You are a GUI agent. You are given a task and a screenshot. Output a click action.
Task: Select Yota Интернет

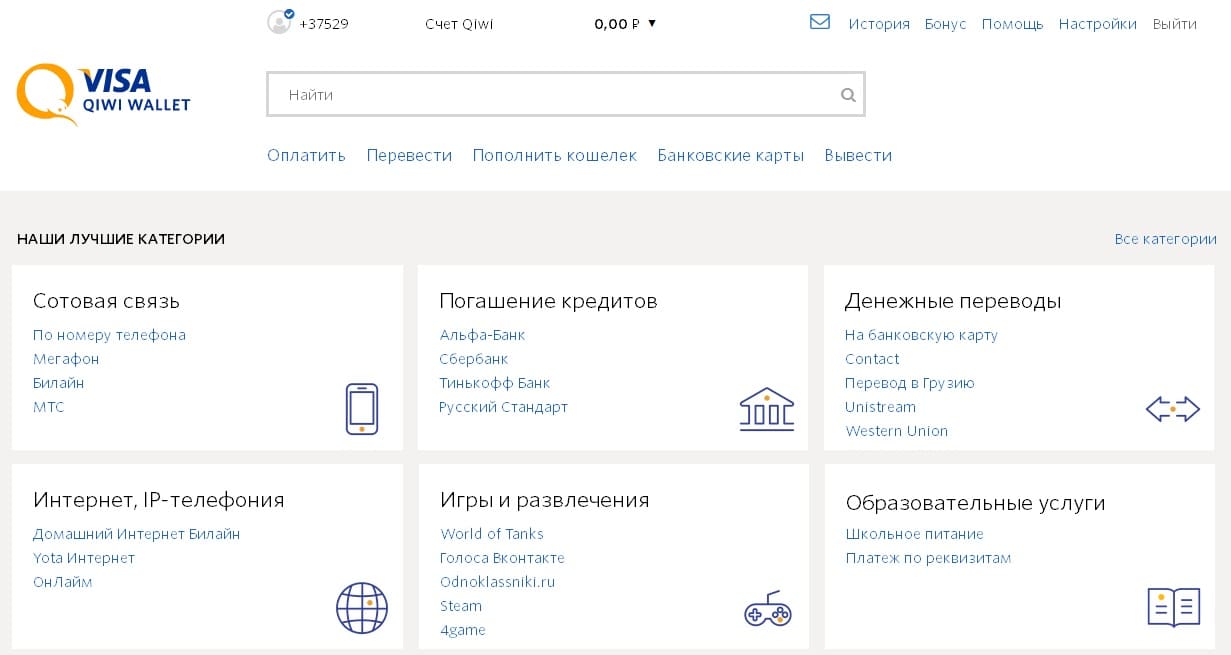[84, 558]
